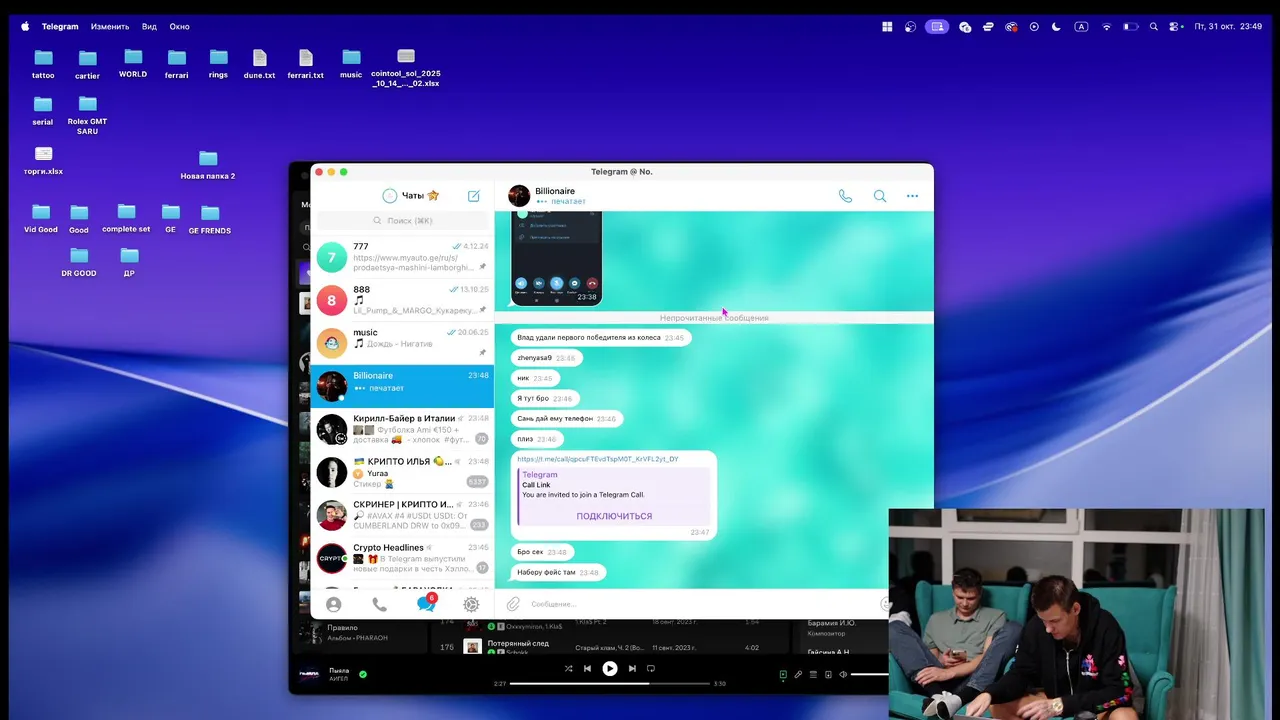Open the СКРИНЕР chat
This screenshot has height=720, width=1280.
[x=402, y=515]
